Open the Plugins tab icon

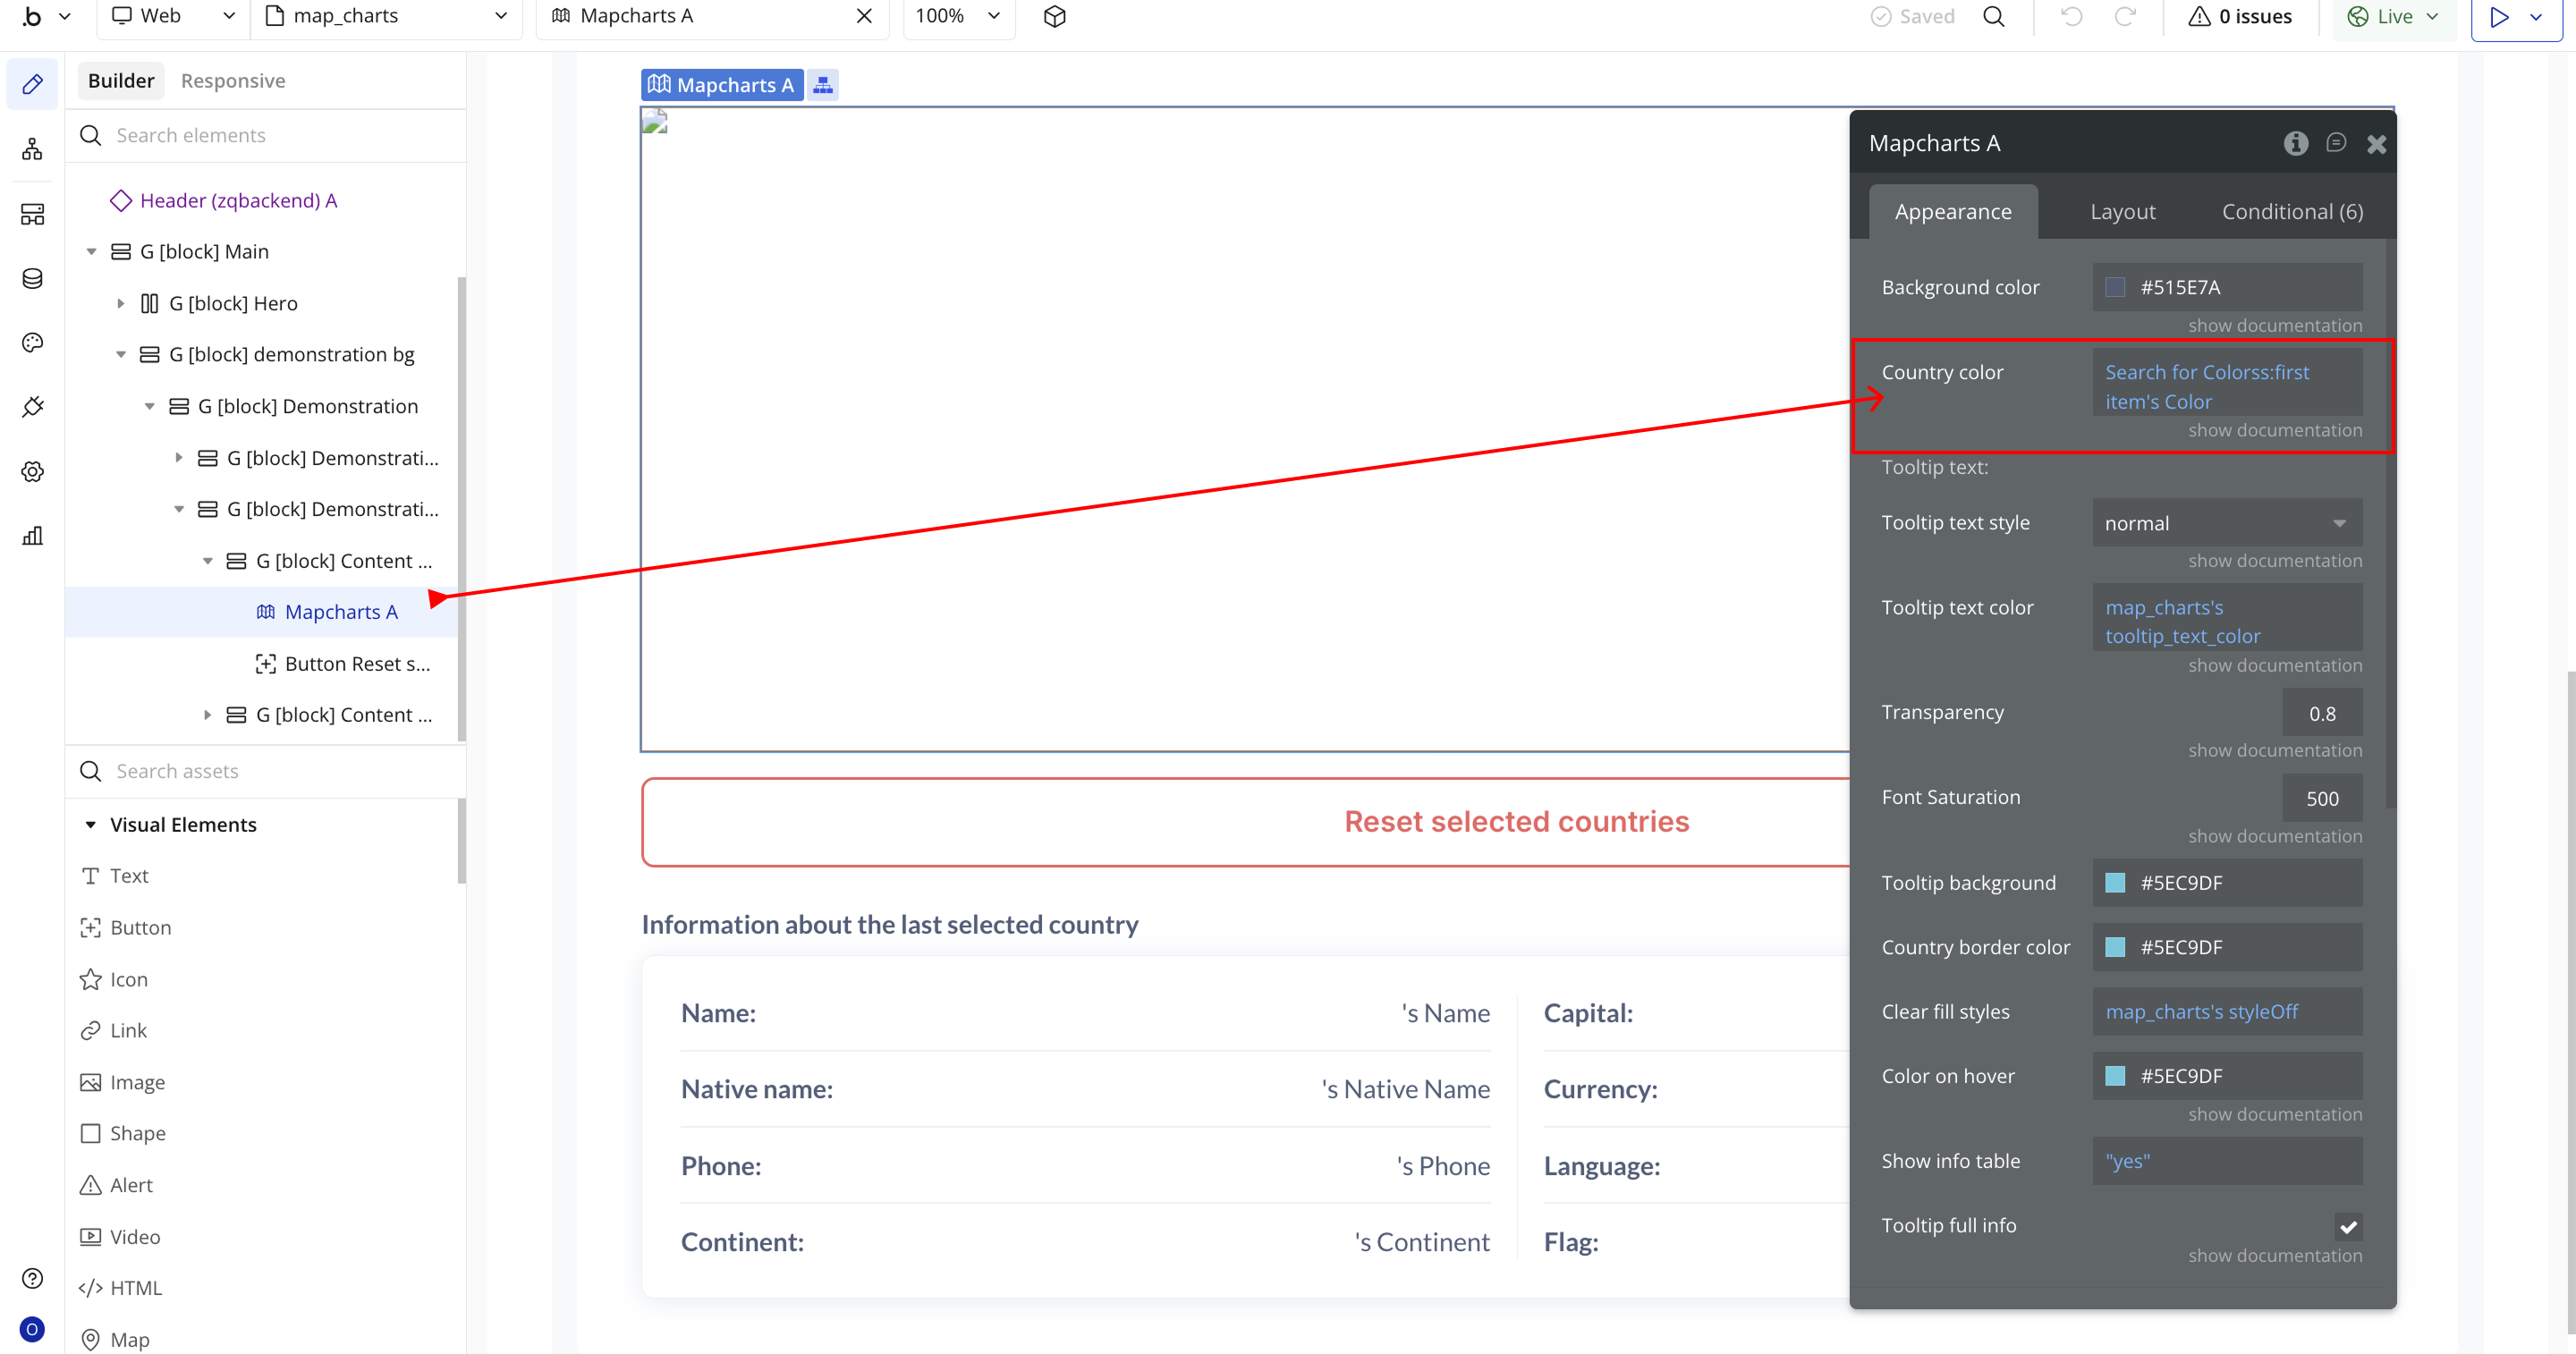[32, 407]
